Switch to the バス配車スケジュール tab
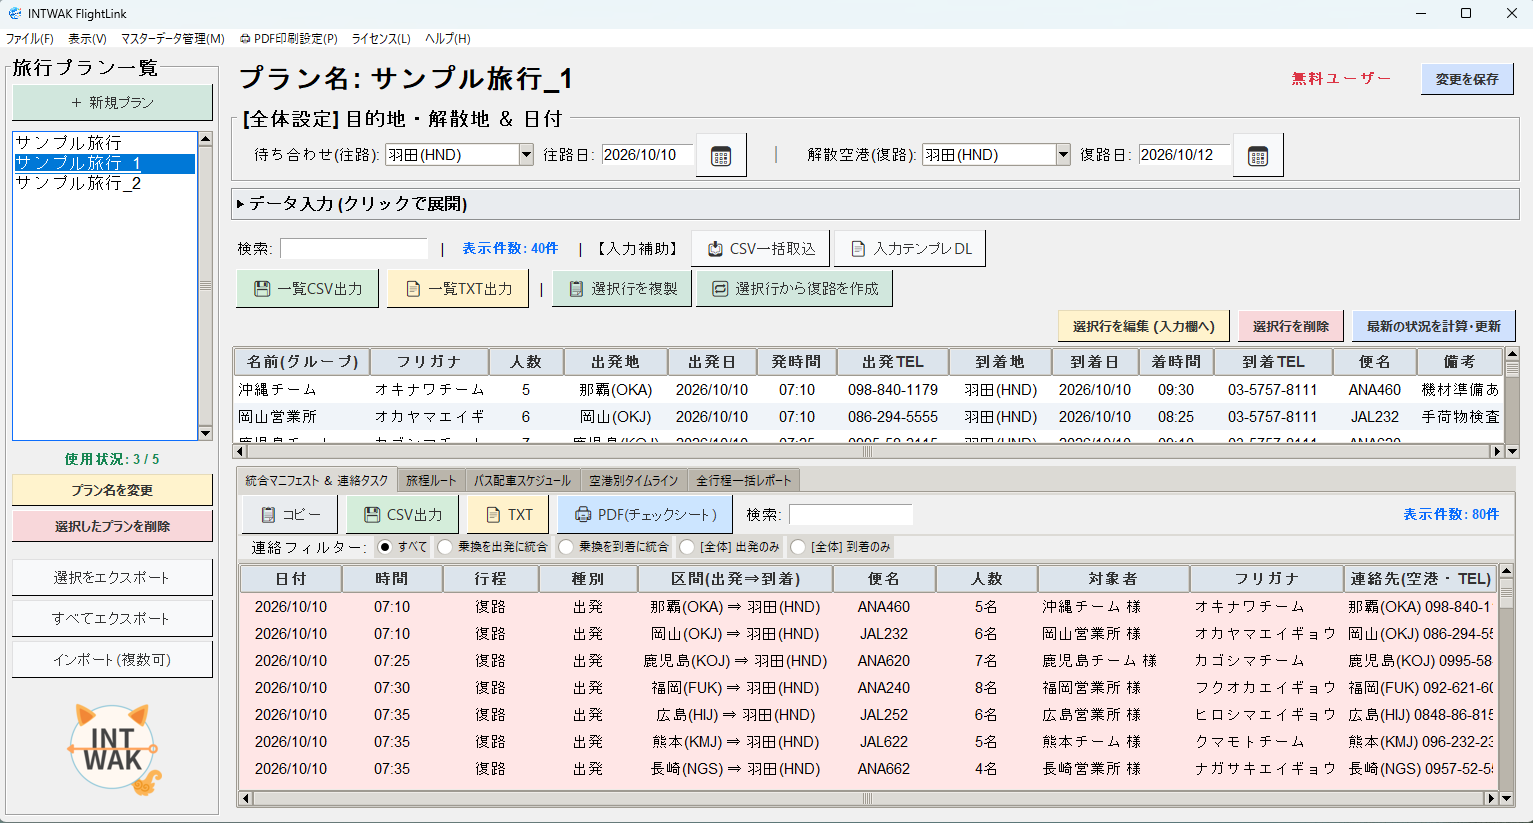The width and height of the screenshot is (1533, 823). pyautogui.click(x=523, y=481)
